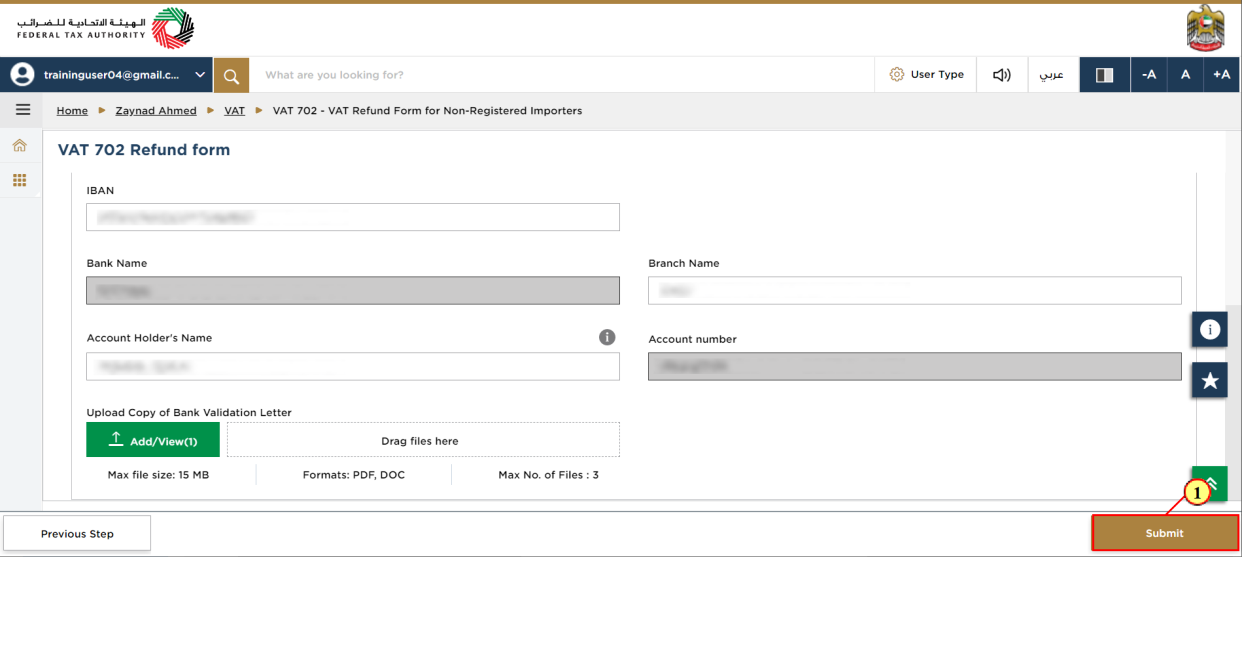This screenshot has height=648, width=1242.
Task: Open the User Type settings
Action: coord(927,75)
